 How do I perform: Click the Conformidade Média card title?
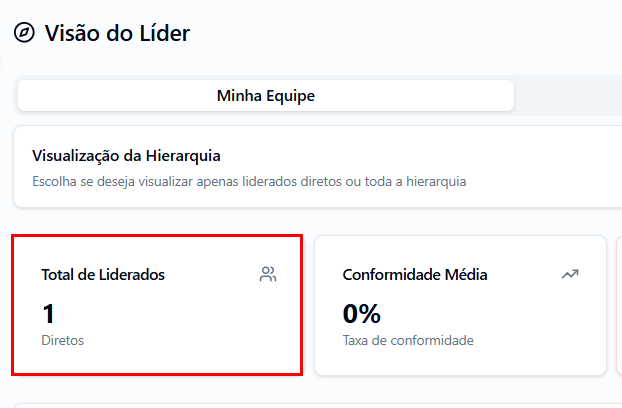[415, 274]
